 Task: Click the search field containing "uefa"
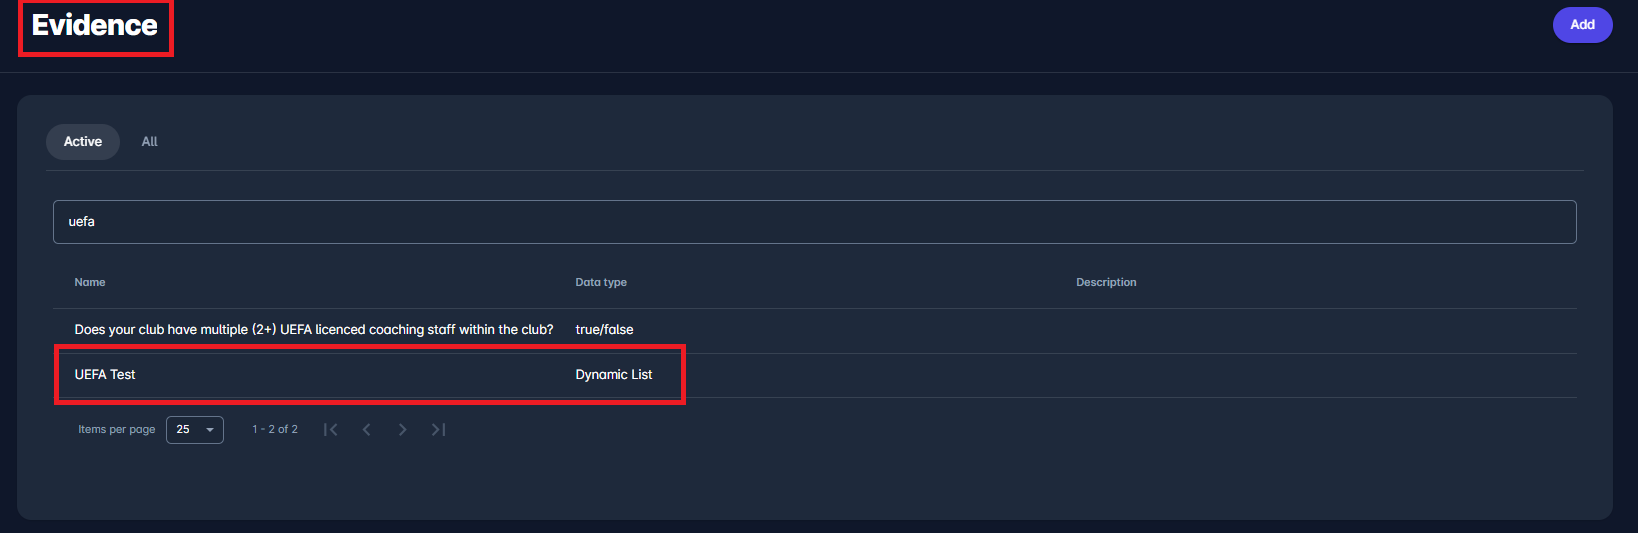coord(814,222)
